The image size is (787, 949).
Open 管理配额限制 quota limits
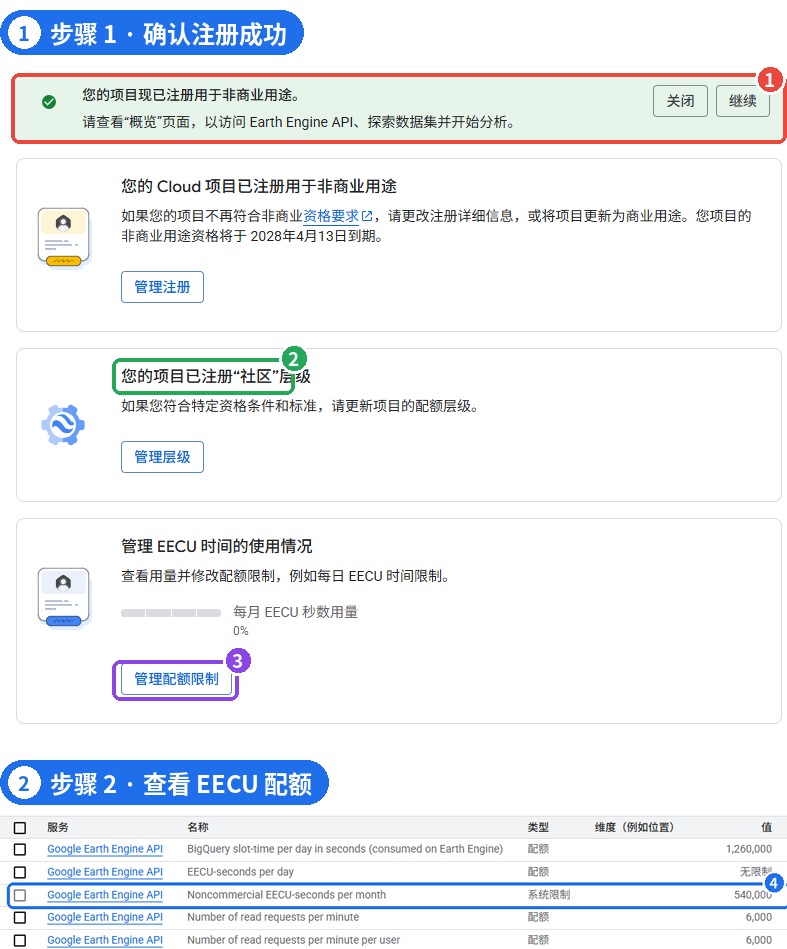pyautogui.click(x=176, y=679)
